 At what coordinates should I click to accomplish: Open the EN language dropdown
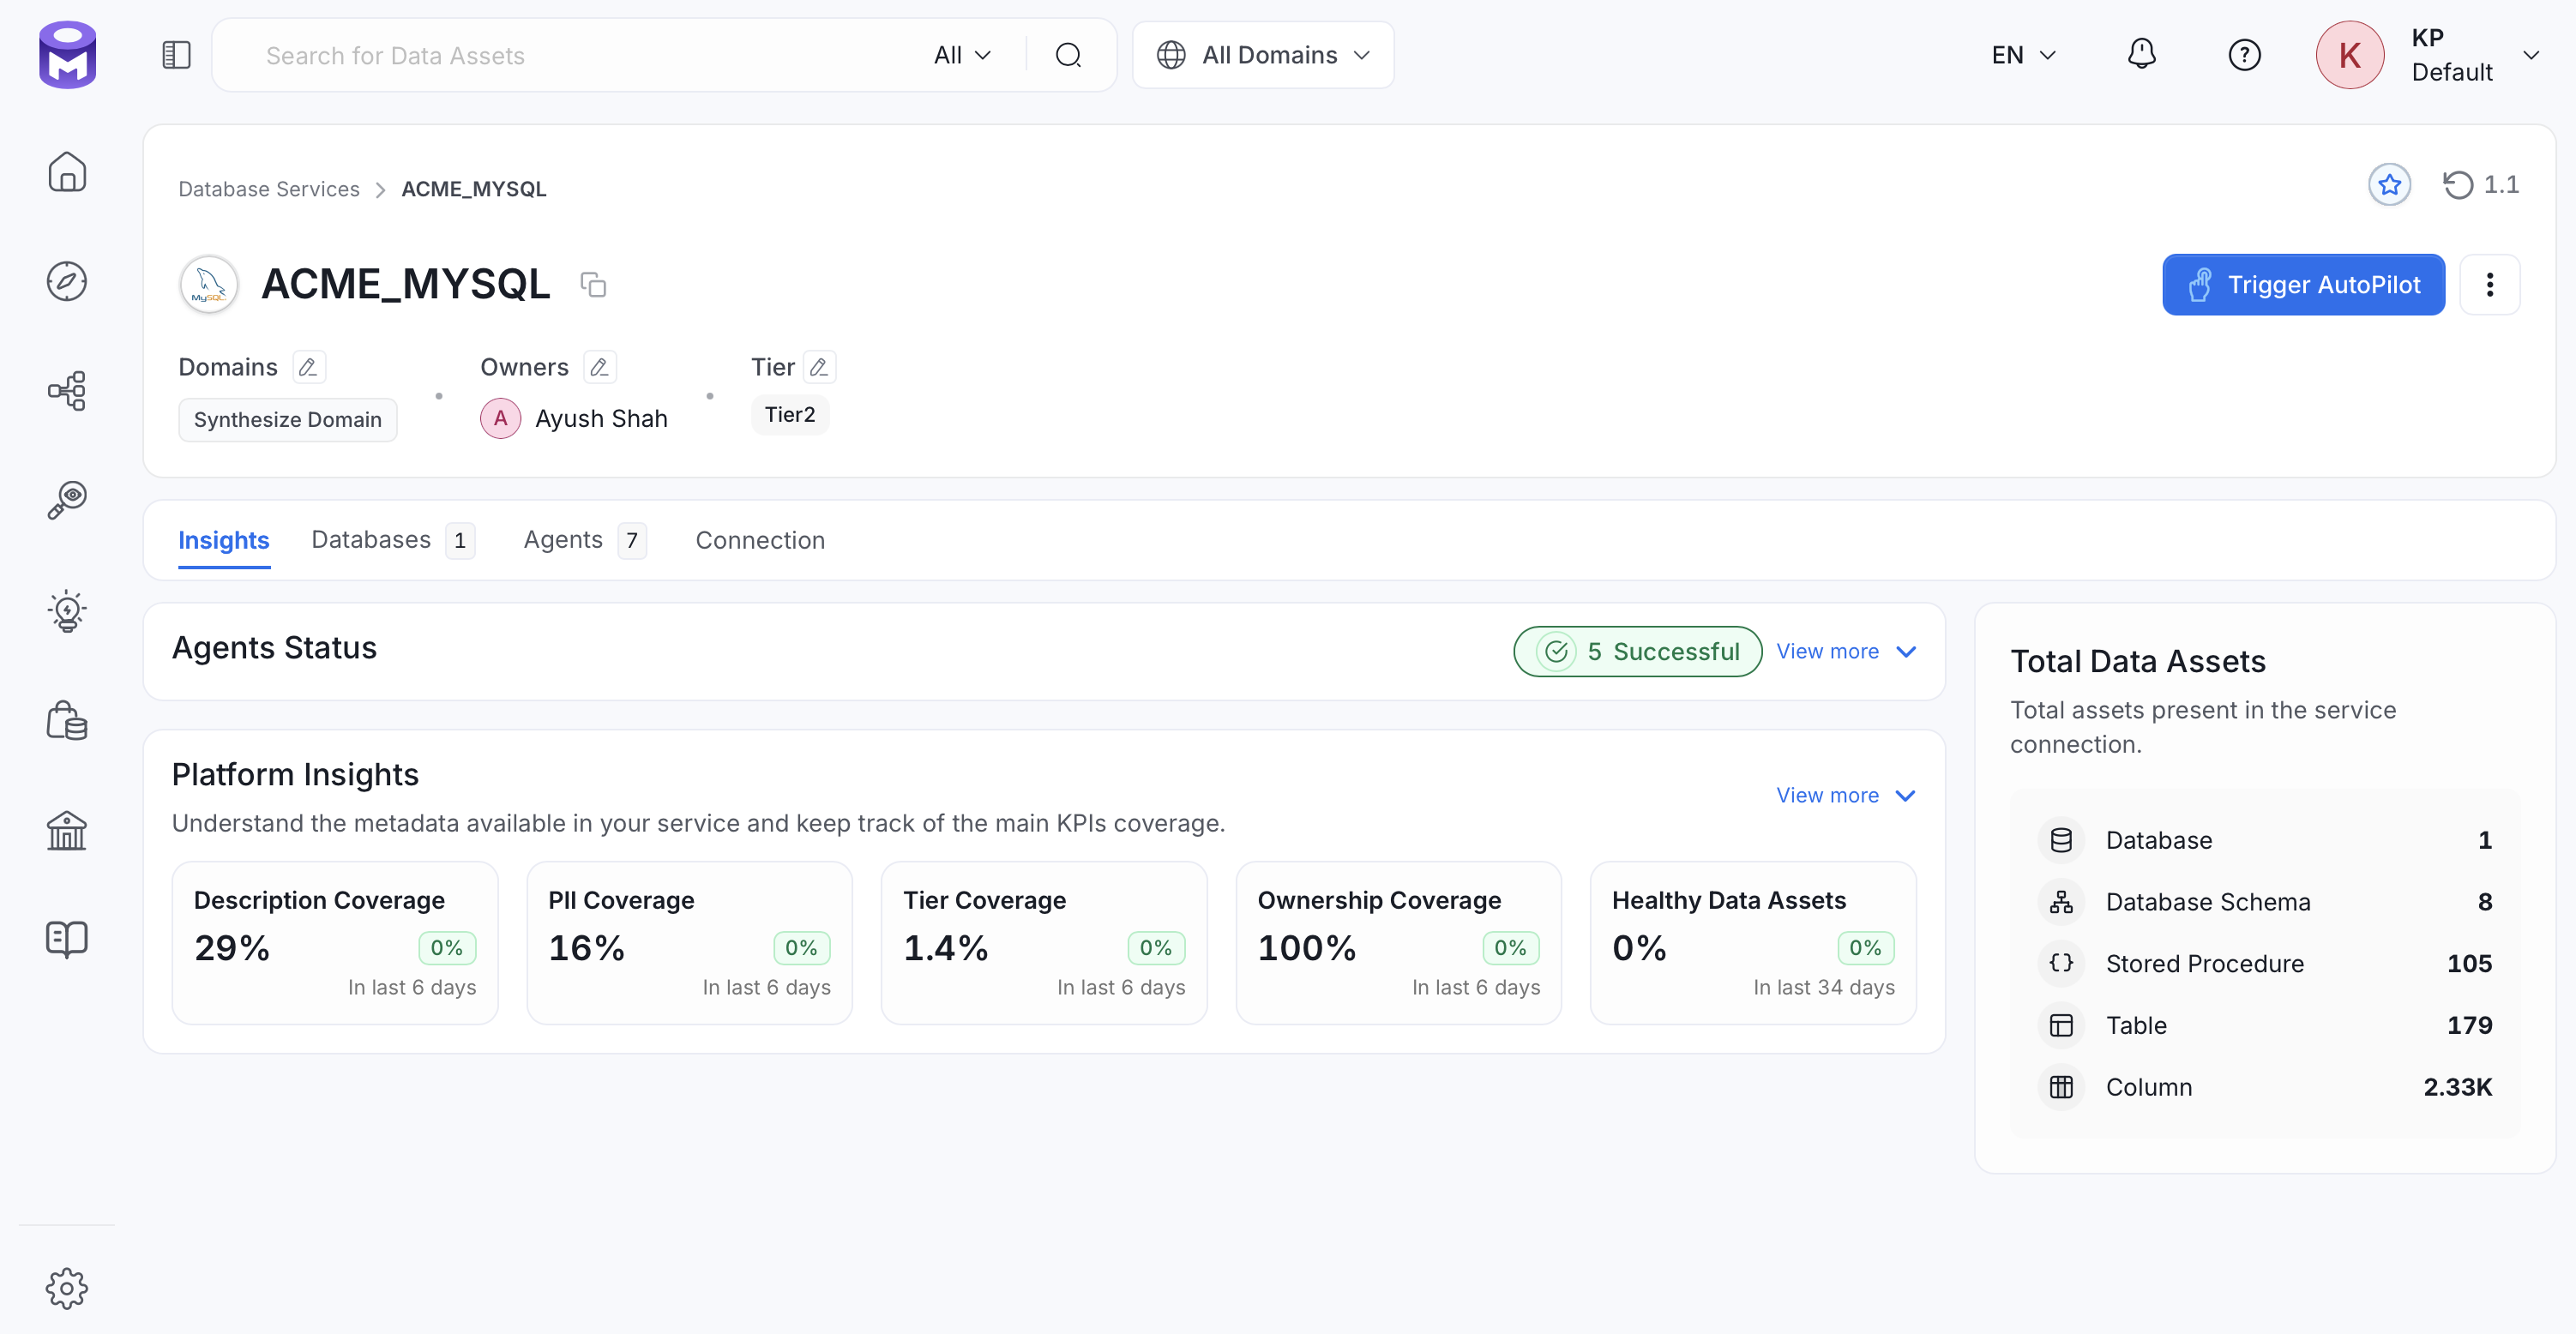point(2023,55)
